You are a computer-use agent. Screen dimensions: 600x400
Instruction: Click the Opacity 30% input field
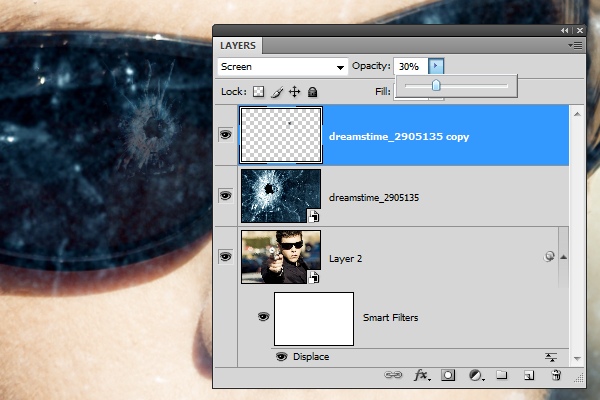click(409, 66)
